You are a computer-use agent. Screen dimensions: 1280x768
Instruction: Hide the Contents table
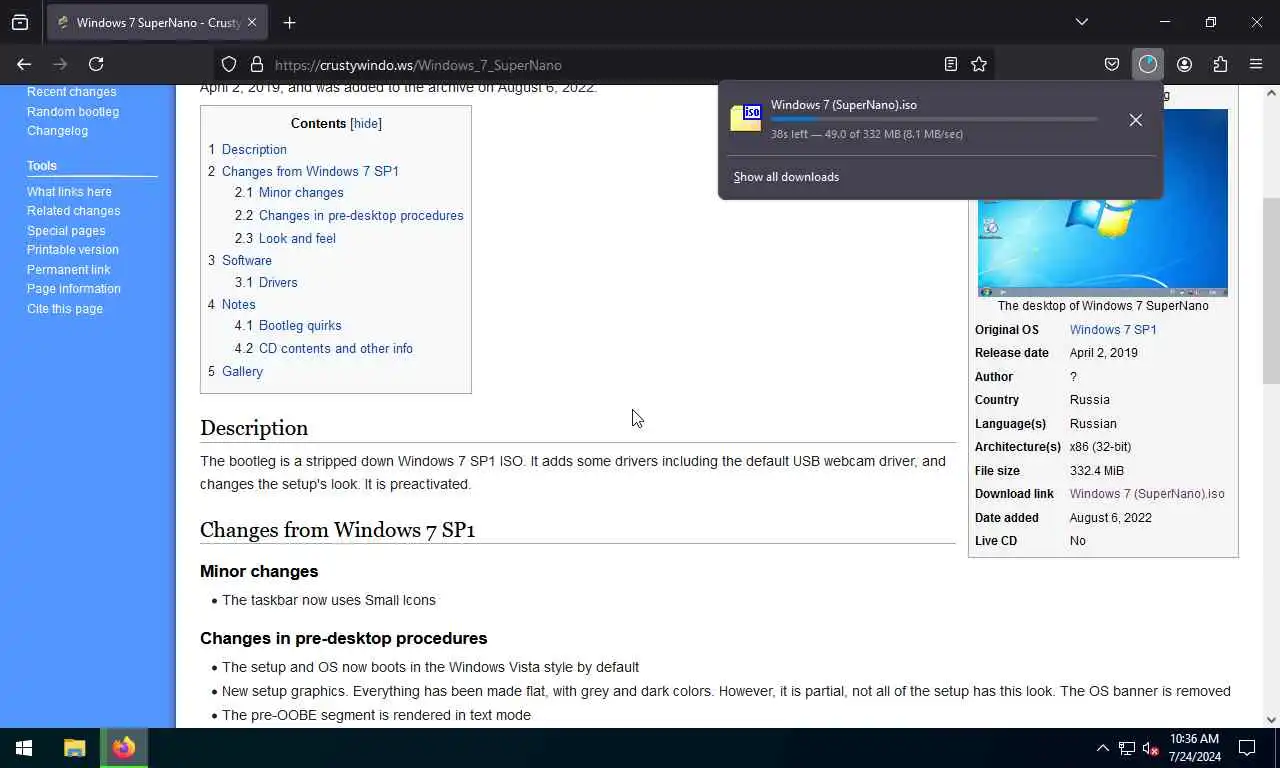pyautogui.click(x=366, y=123)
